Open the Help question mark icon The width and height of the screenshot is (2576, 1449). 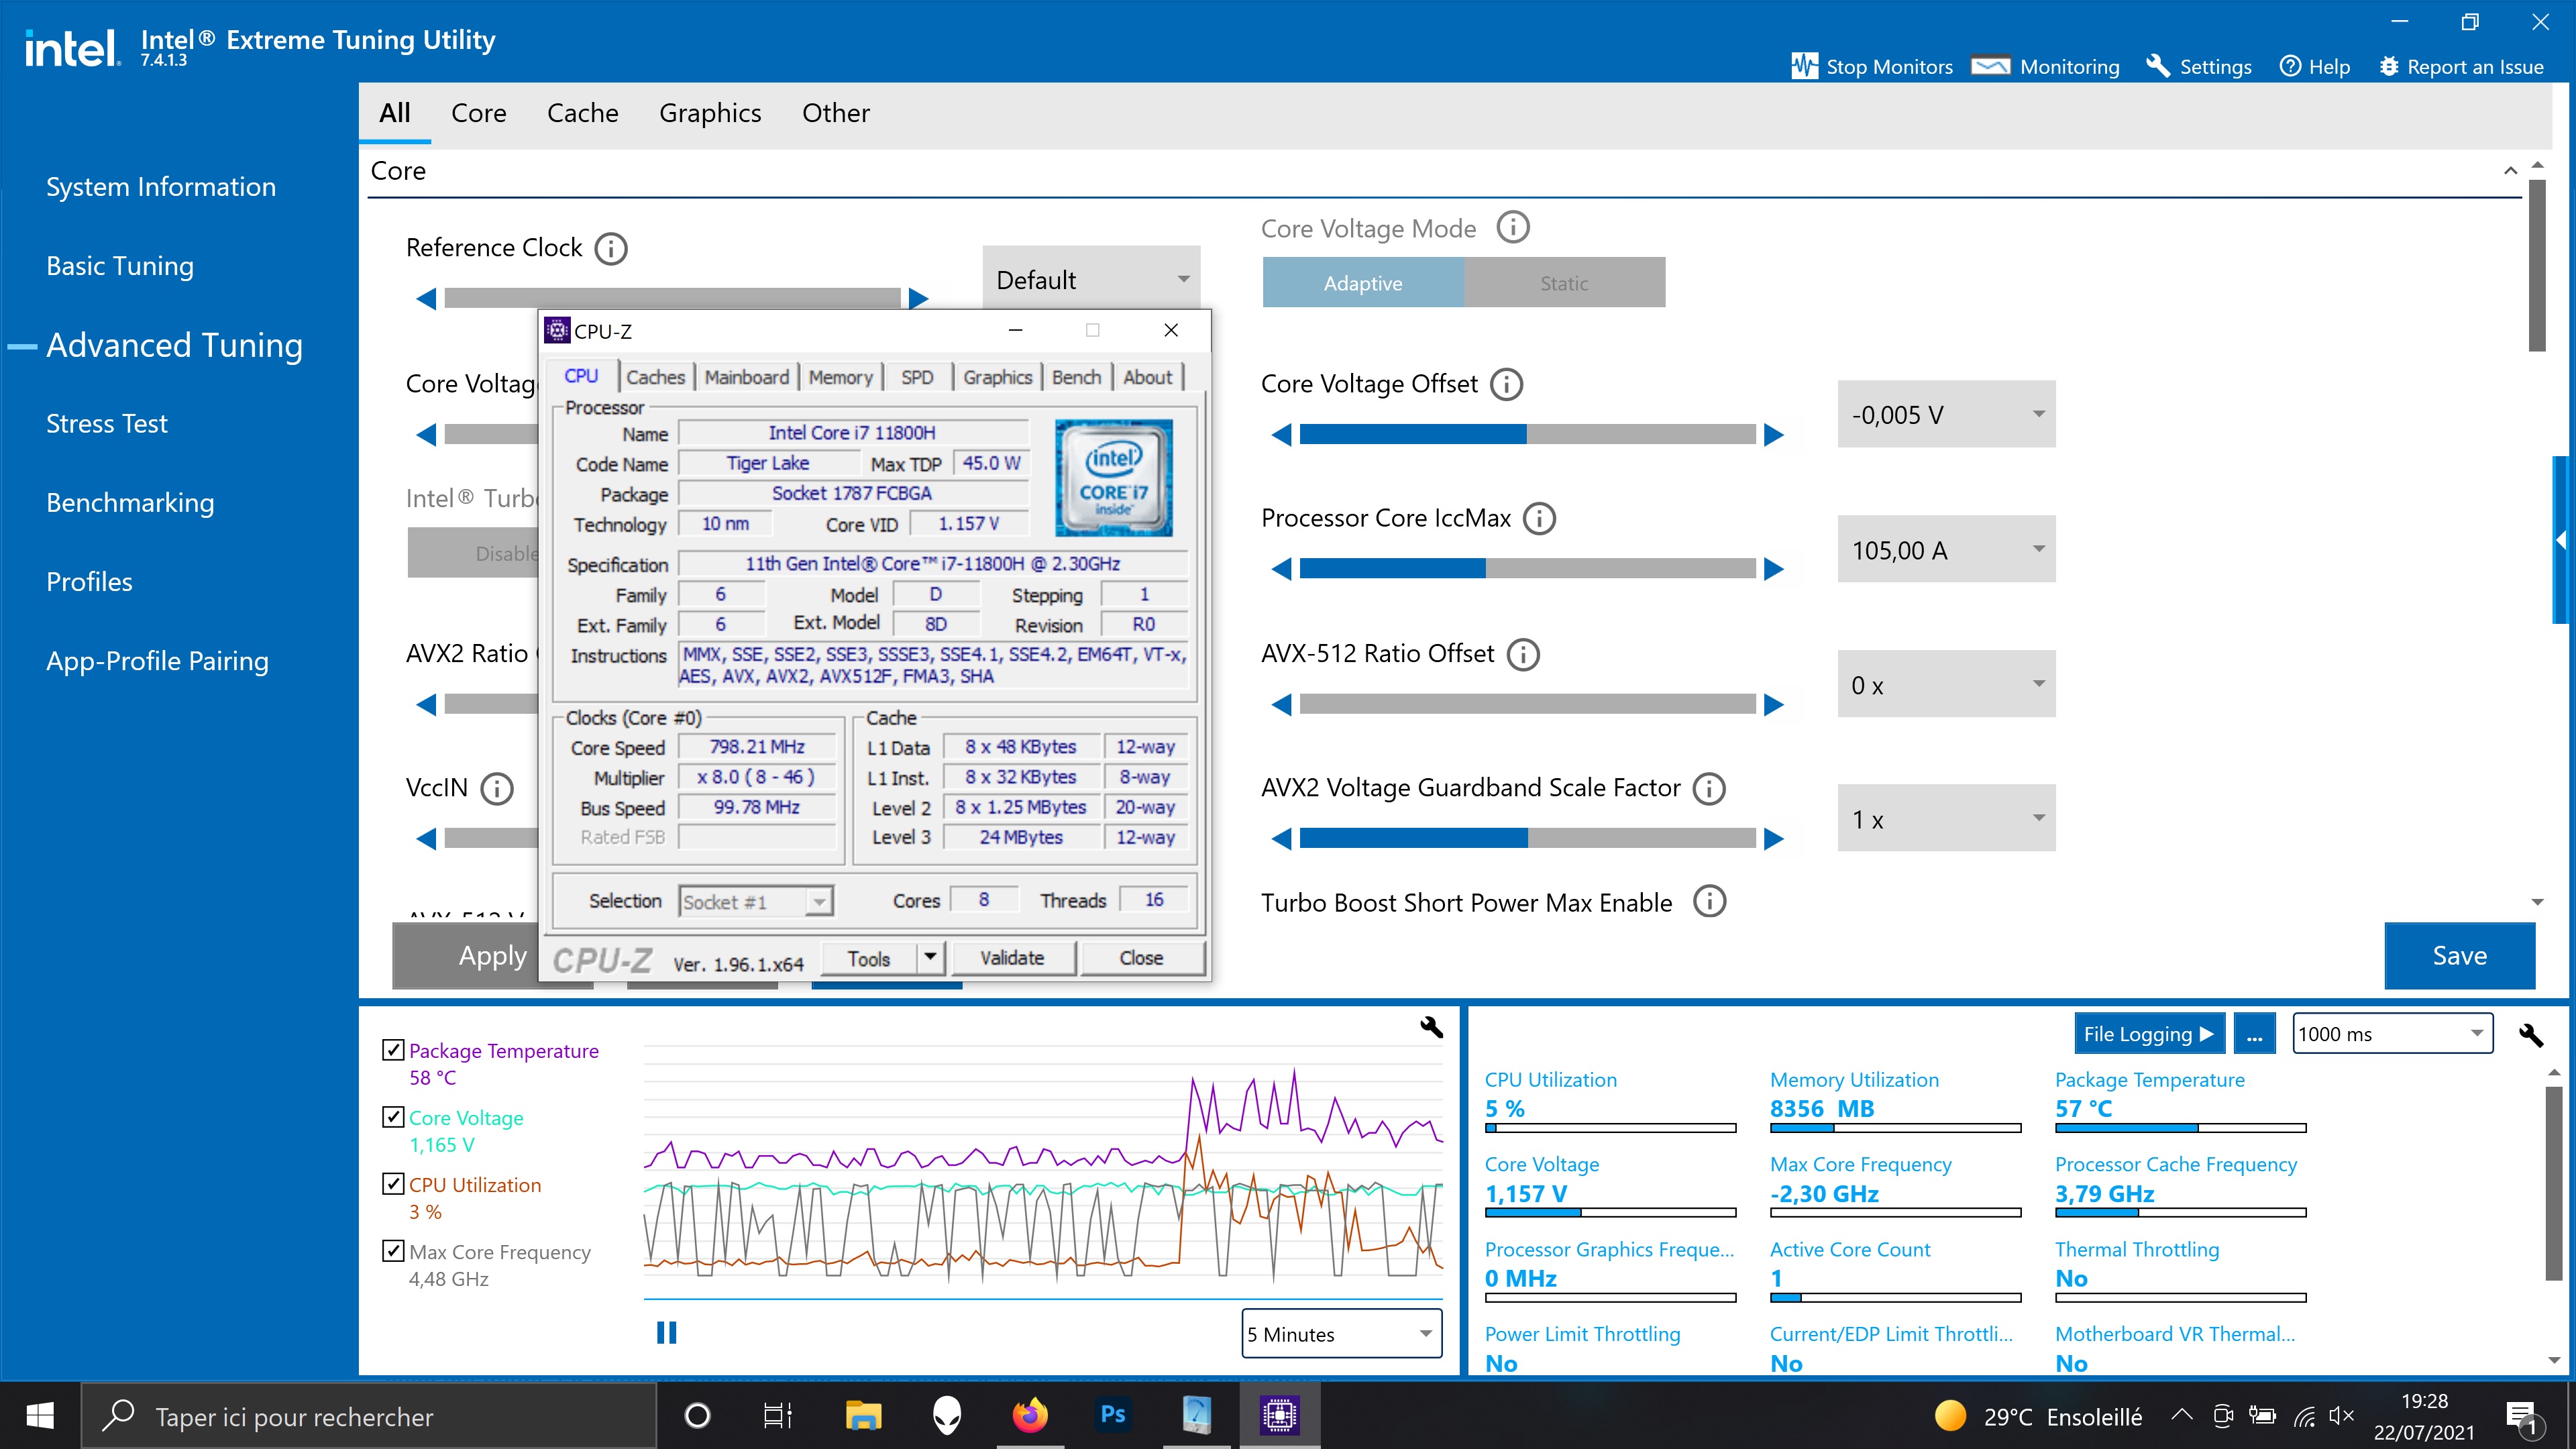pos(2289,66)
